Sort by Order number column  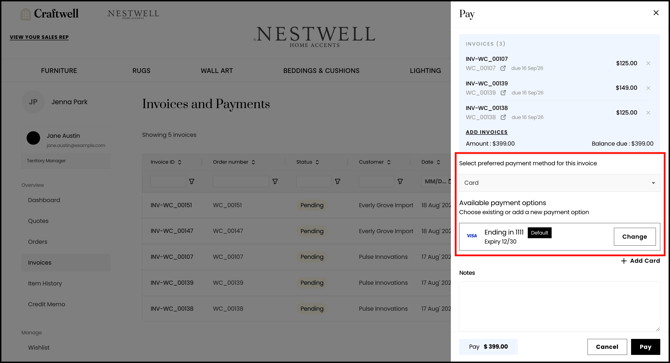(x=253, y=162)
